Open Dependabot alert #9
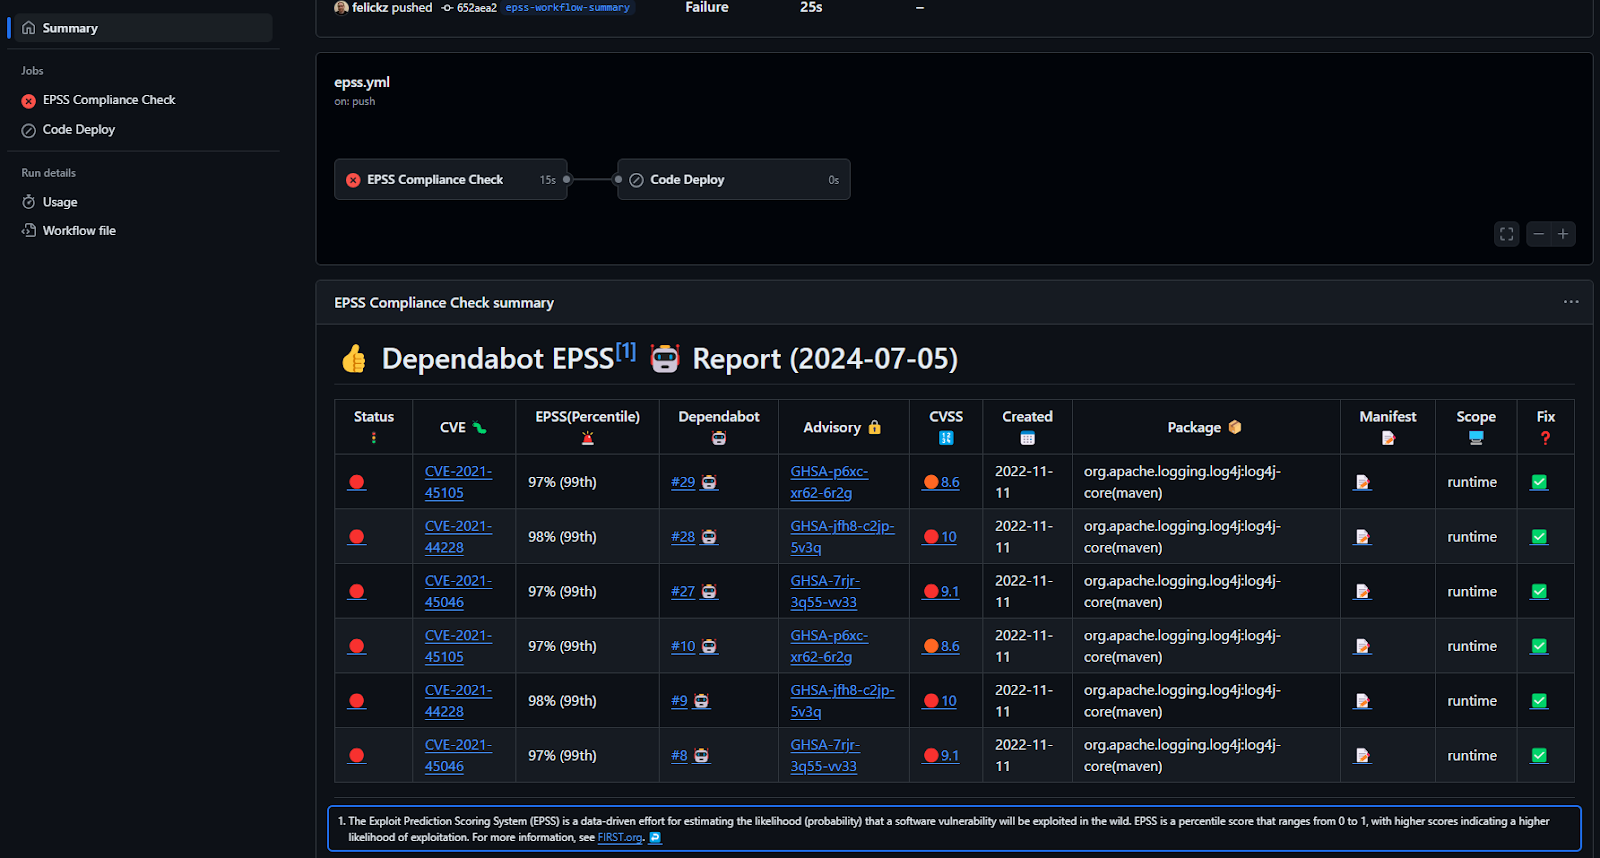The width and height of the screenshot is (1600, 858). (x=679, y=701)
